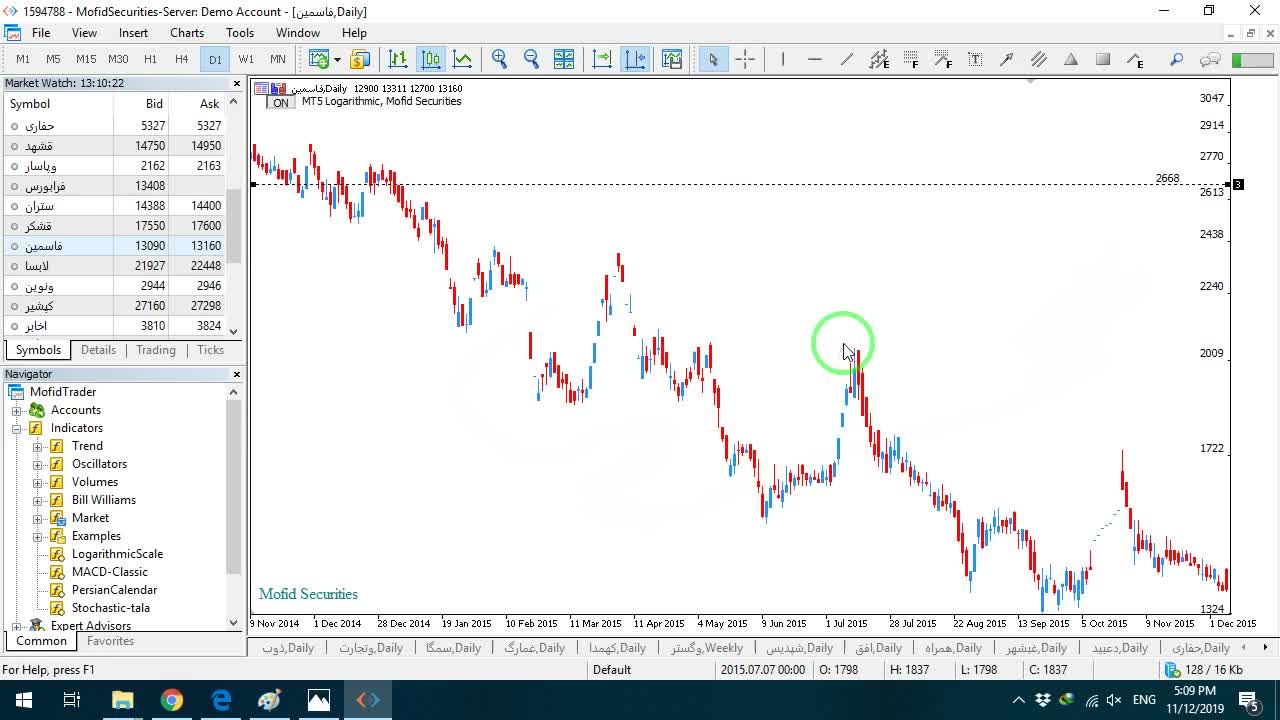1280x720 pixels.
Task: Open the Tools menu
Action: point(240,33)
